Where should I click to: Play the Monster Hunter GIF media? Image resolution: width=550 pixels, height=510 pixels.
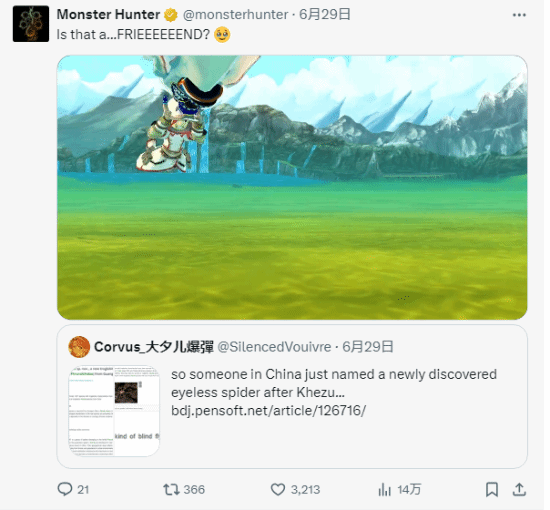[292, 187]
